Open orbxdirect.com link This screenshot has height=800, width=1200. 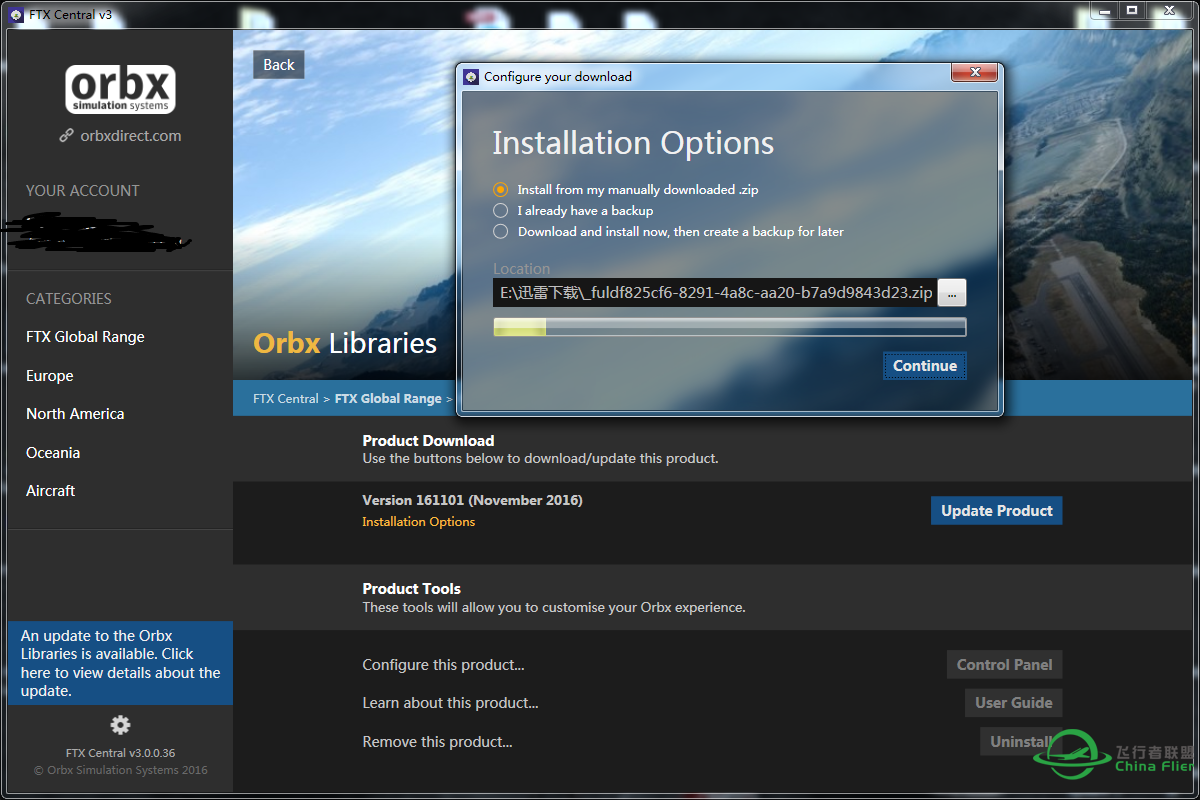click(131, 136)
